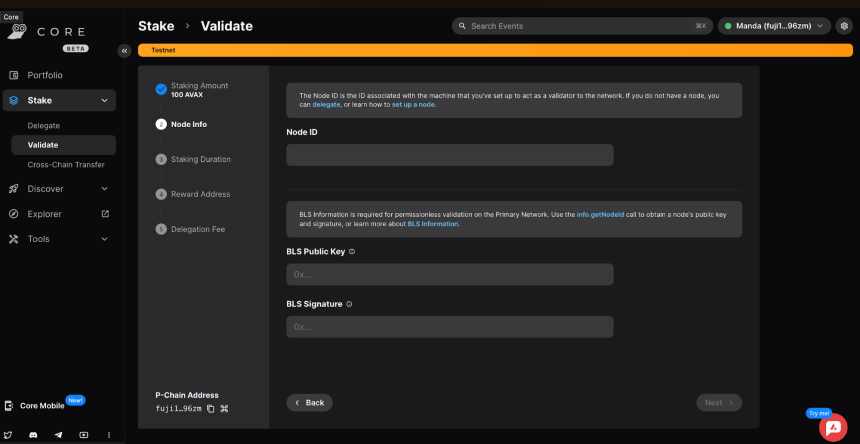Go to the Staking Duration step
The height and width of the screenshot is (444, 860).
coord(201,159)
